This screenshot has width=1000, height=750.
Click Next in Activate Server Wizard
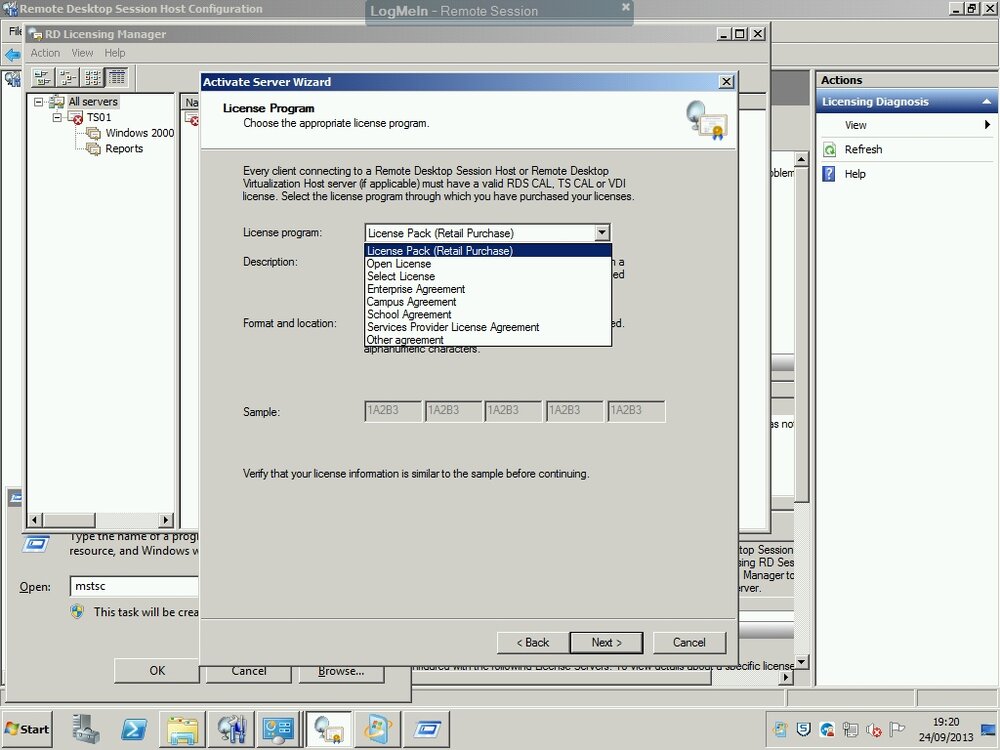click(607, 643)
